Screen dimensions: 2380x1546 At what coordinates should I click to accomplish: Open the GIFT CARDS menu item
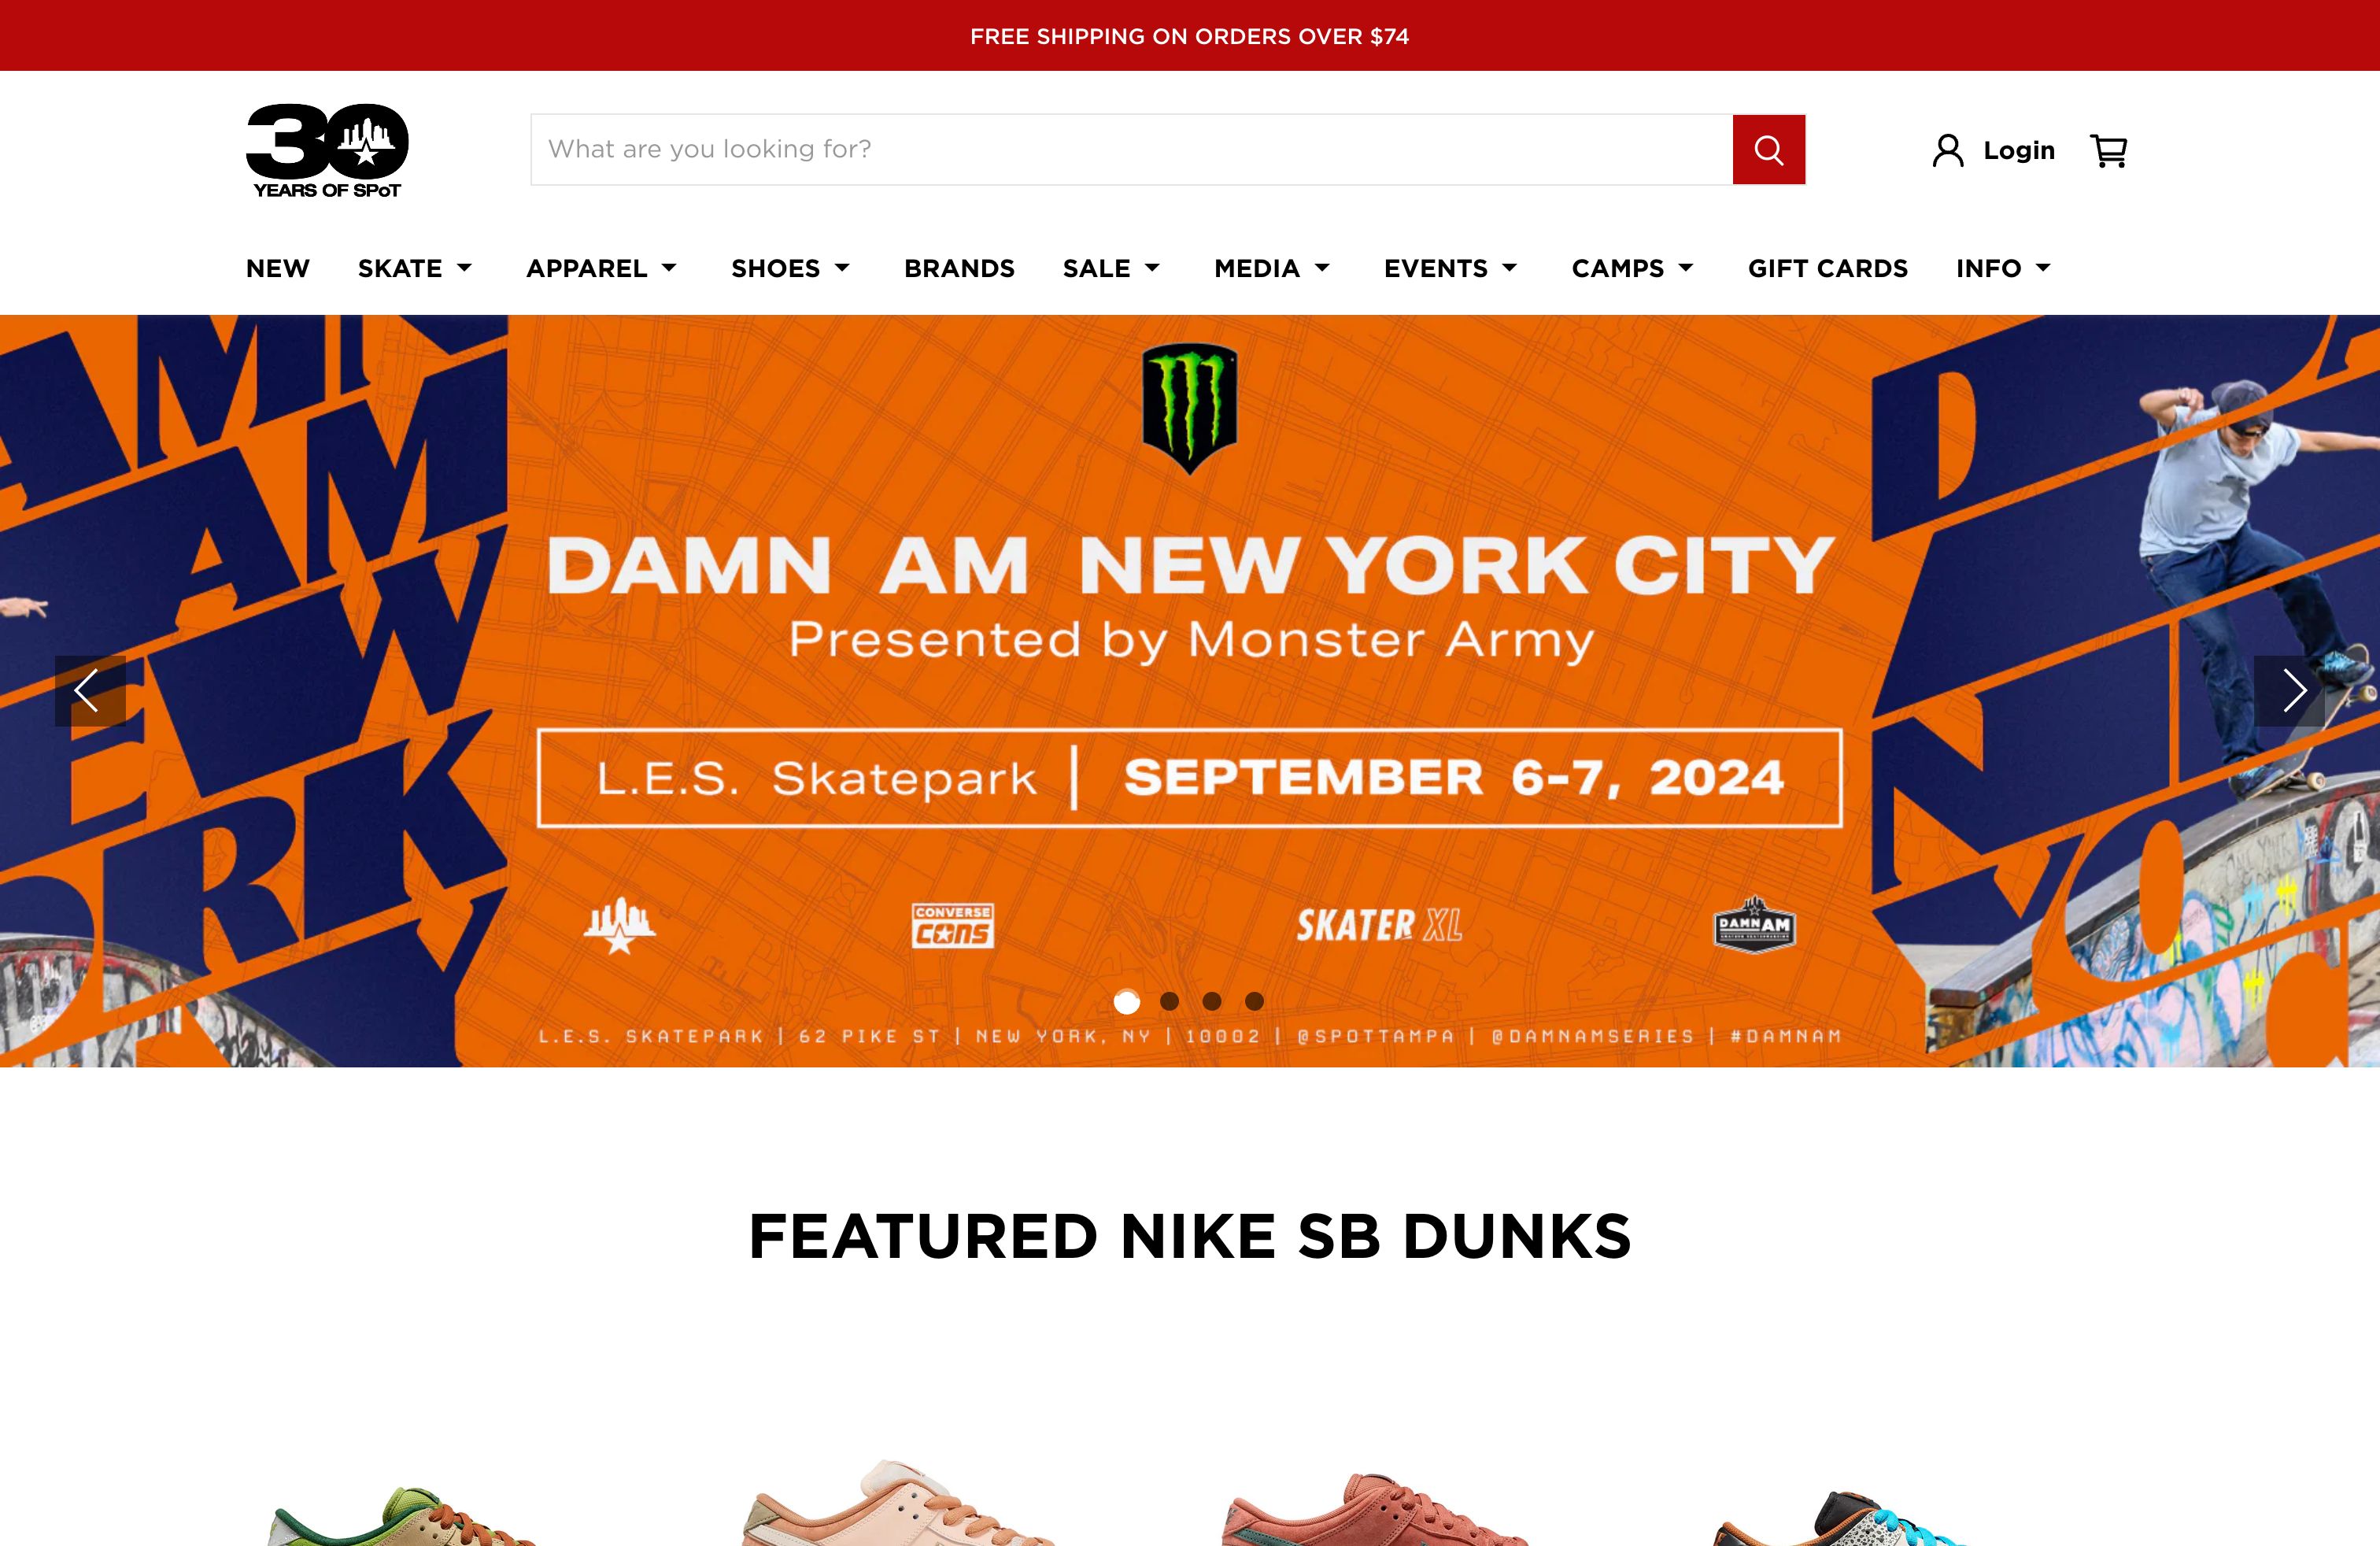pyautogui.click(x=1828, y=268)
